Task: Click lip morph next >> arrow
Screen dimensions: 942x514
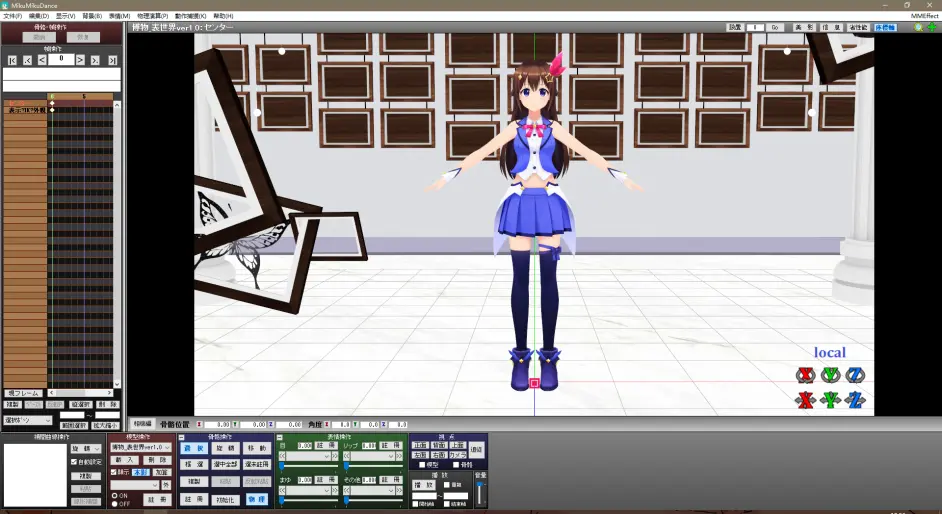Action: 400,456
